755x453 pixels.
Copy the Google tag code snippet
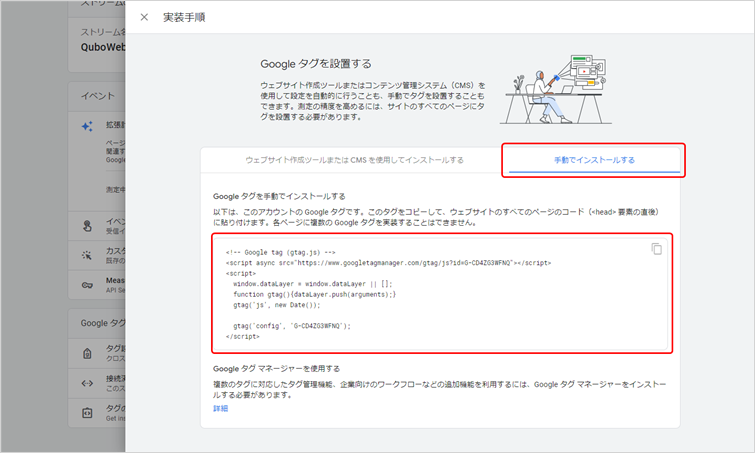pyautogui.click(x=656, y=248)
